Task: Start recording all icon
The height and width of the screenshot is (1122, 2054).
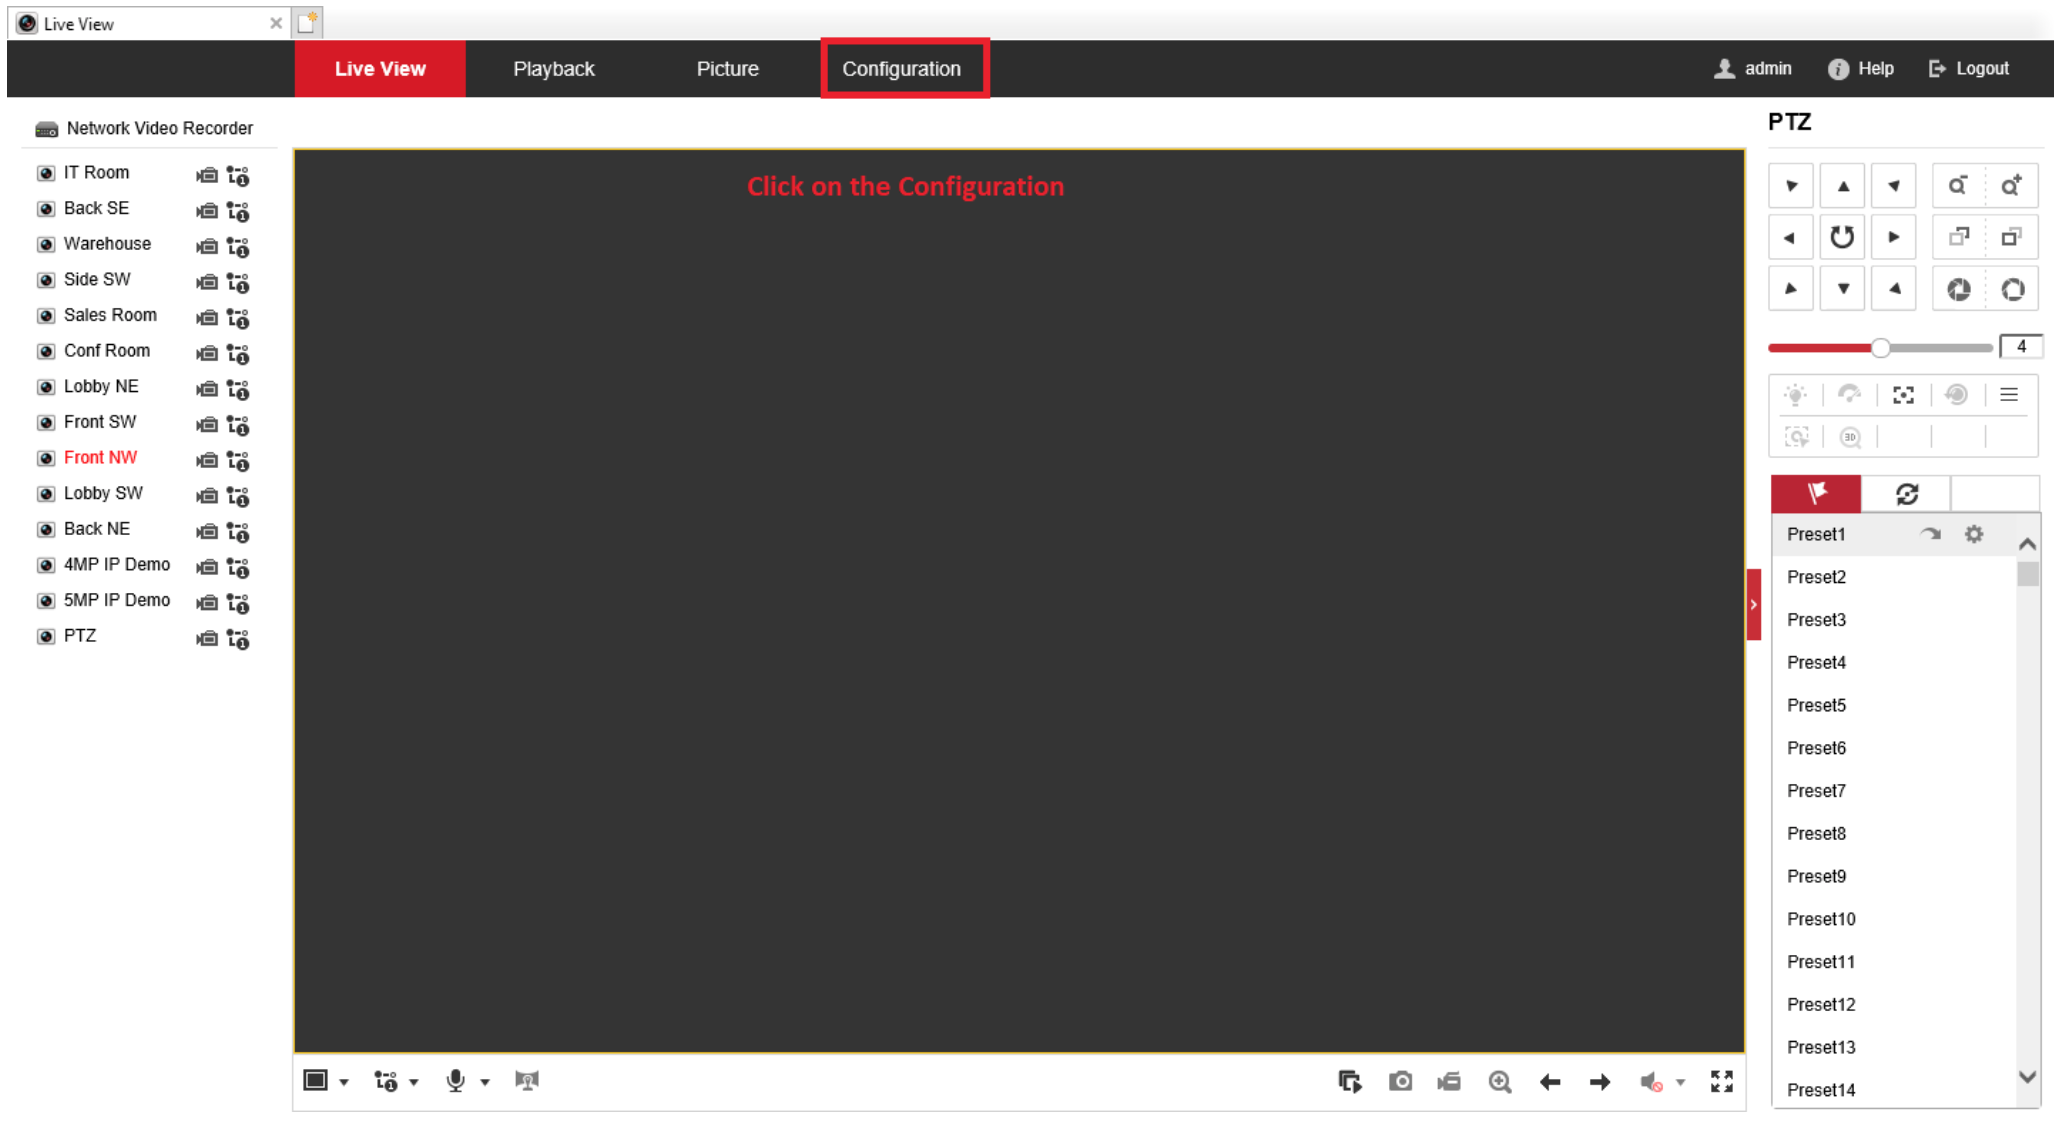Action: [1449, 1081]
